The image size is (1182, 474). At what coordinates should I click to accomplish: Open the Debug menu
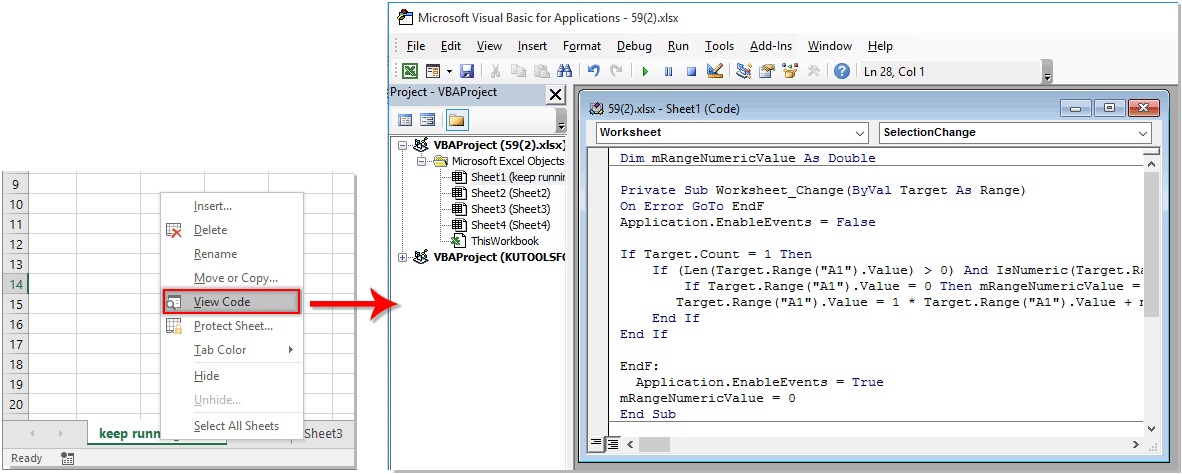634,46
